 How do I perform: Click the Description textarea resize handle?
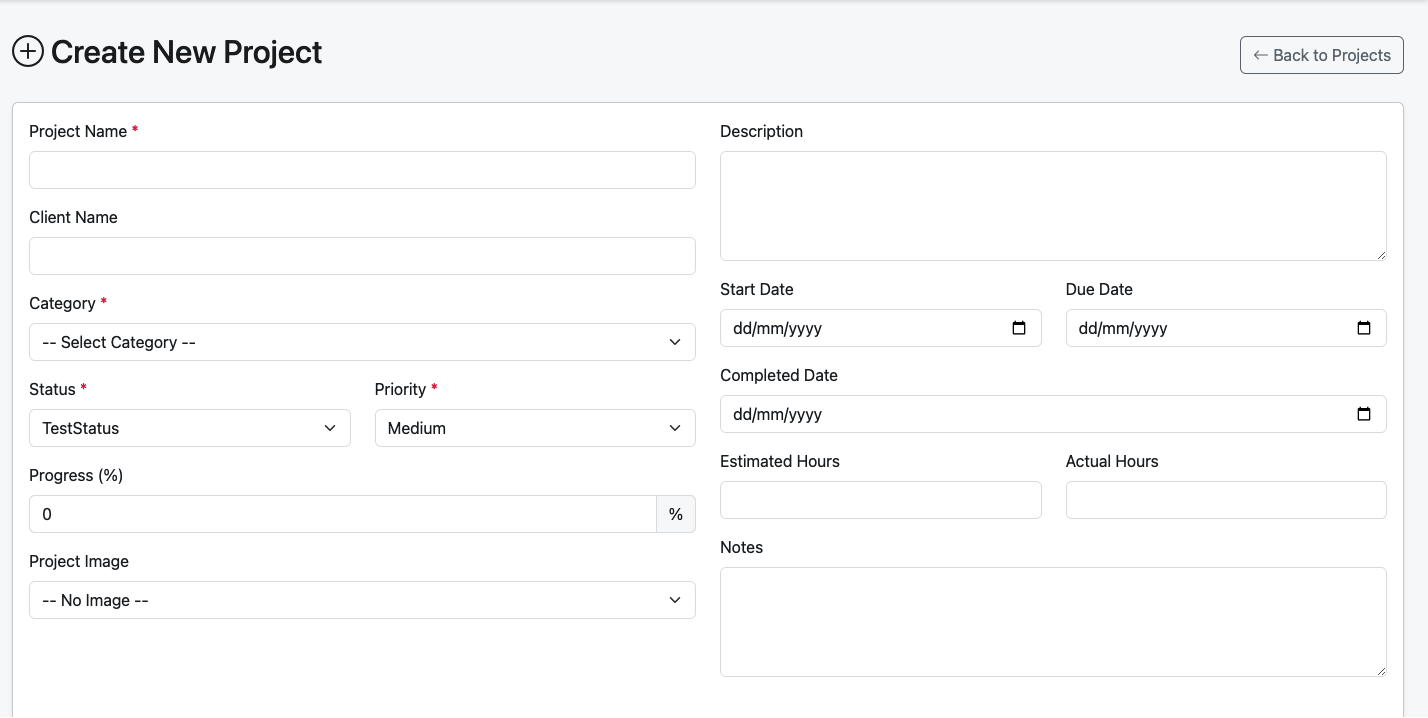coord(1380,254)
